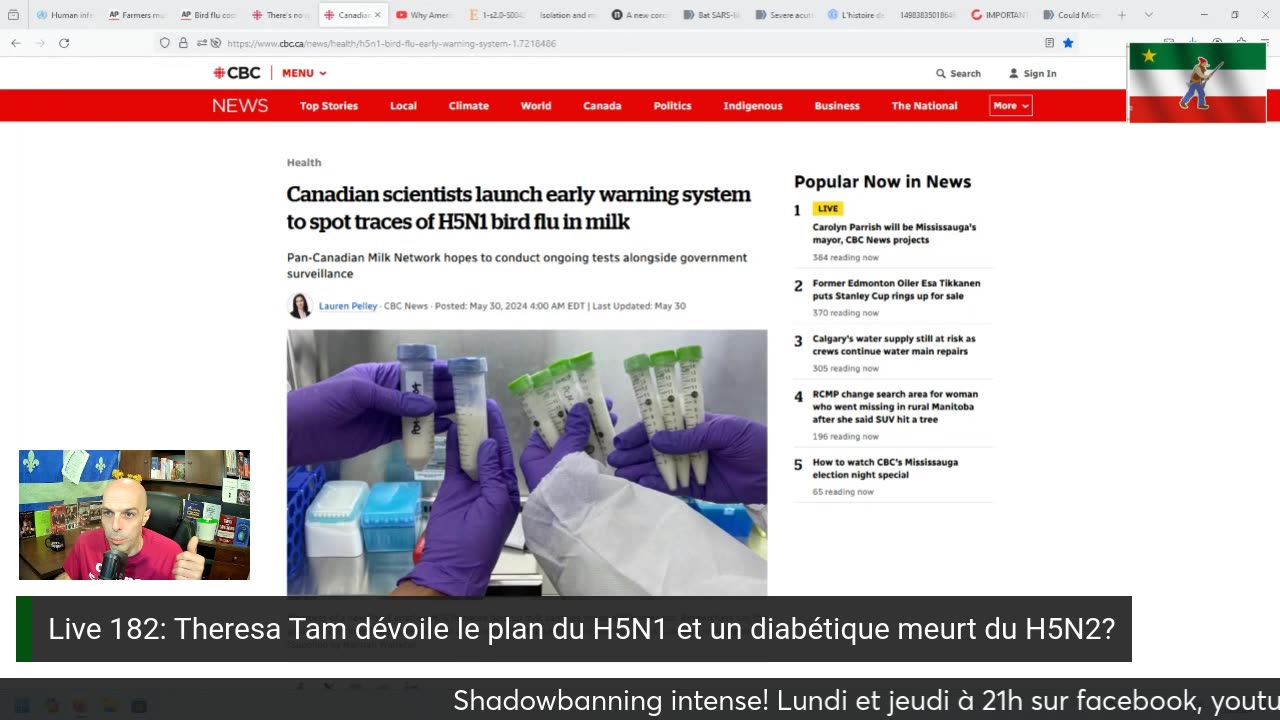1280x720 pixels.
Task: Open Local in news nav
Action: coord(403,105)
